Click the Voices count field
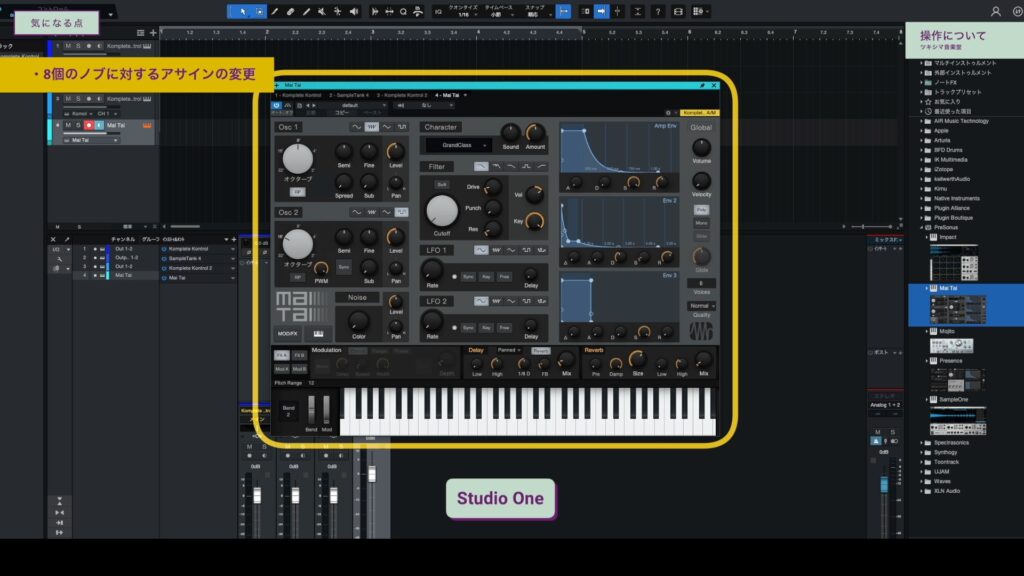This screenshot has height=576, width=1024. [x=701, y=283]
